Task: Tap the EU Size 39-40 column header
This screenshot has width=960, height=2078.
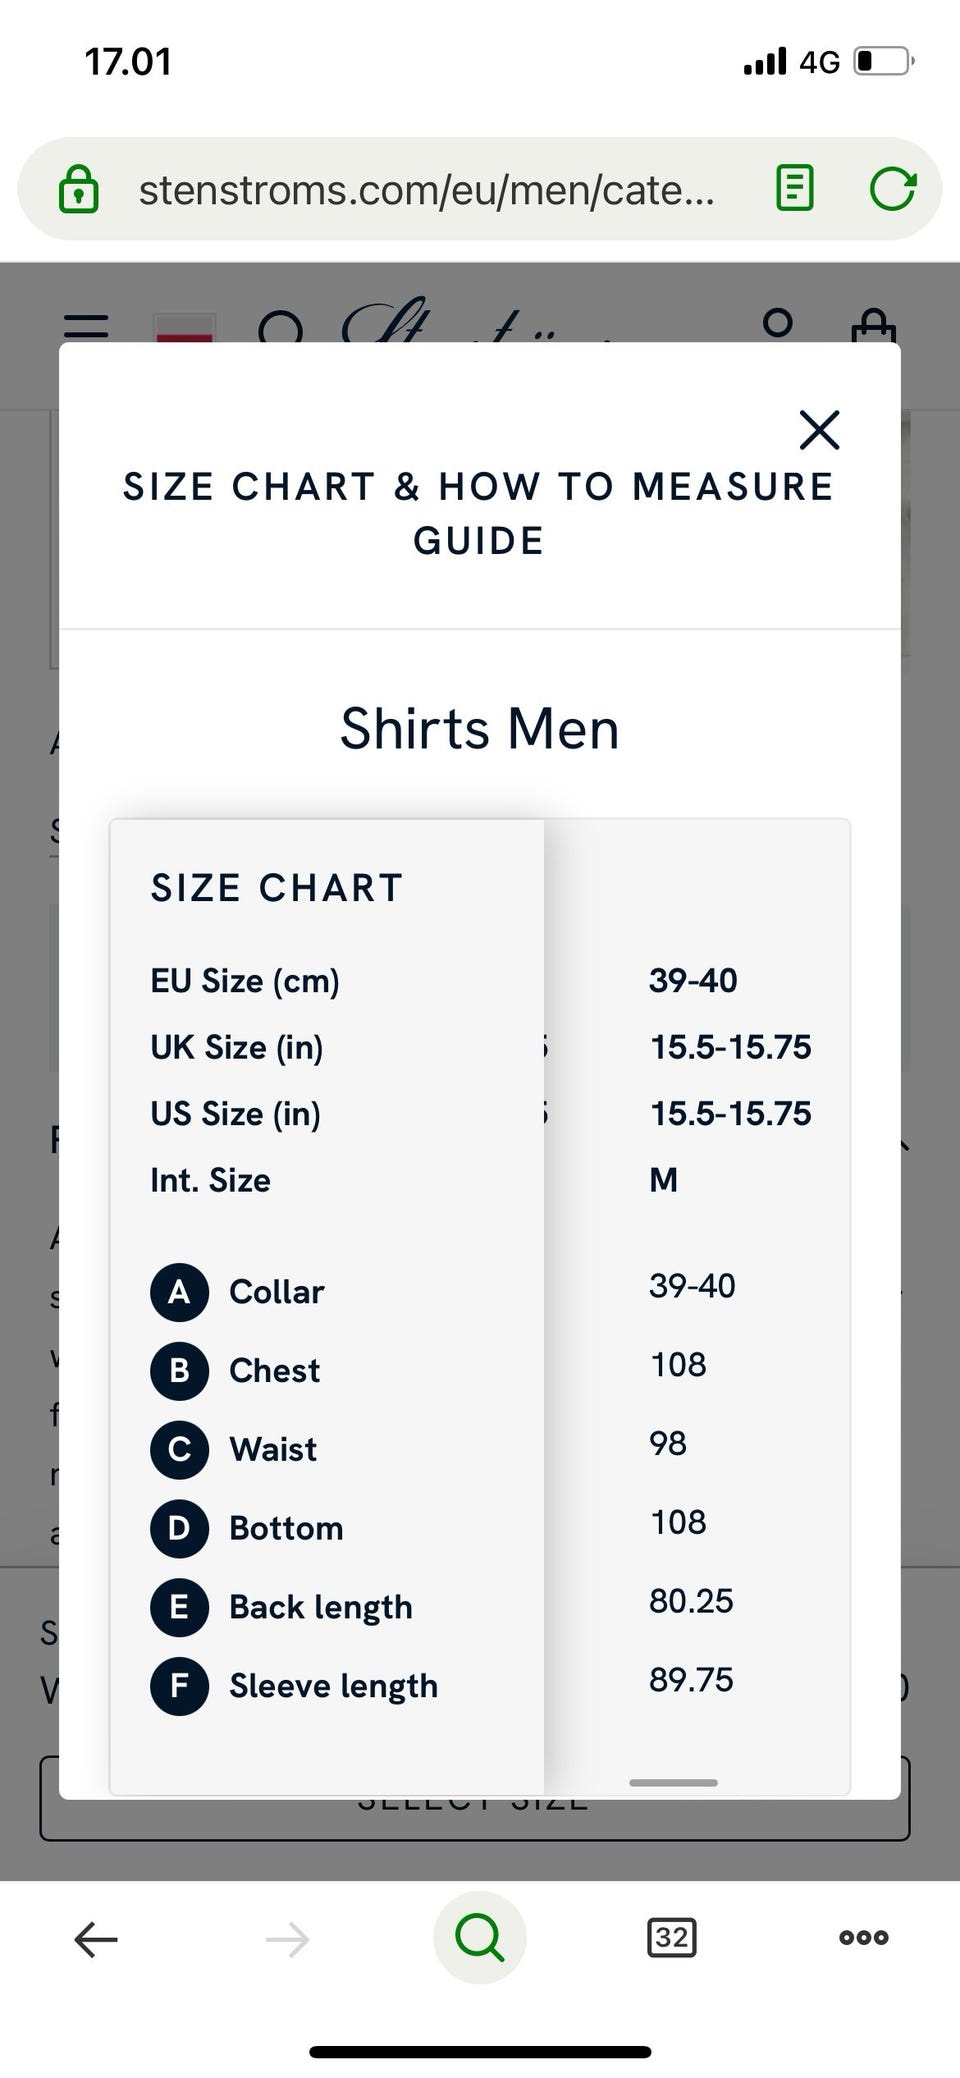Action: click(693, 980)
